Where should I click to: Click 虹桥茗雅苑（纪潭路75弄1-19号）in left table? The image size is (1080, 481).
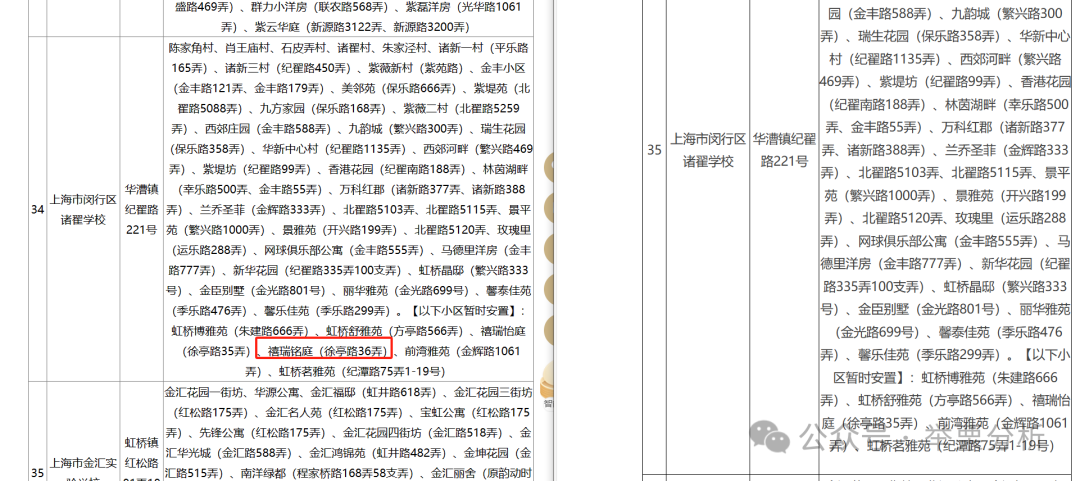click(x=362, y=371)
